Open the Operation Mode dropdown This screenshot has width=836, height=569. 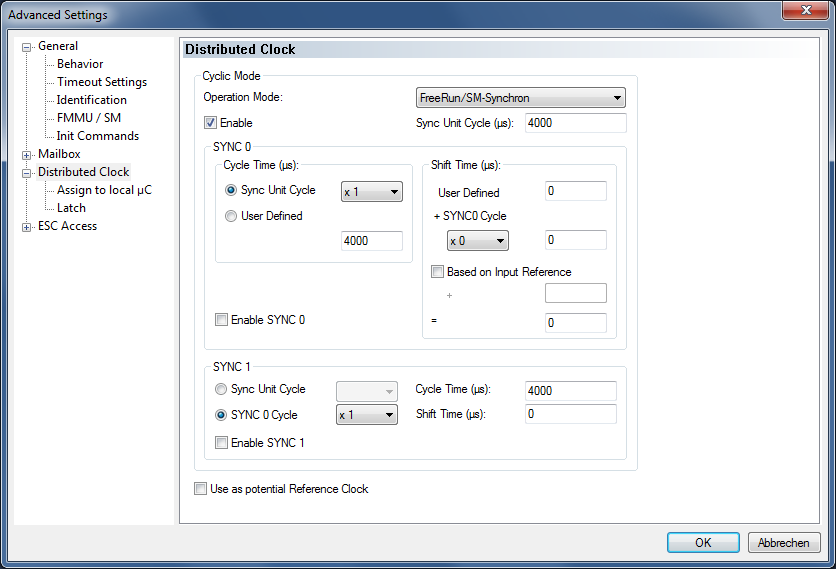point(520,98)
